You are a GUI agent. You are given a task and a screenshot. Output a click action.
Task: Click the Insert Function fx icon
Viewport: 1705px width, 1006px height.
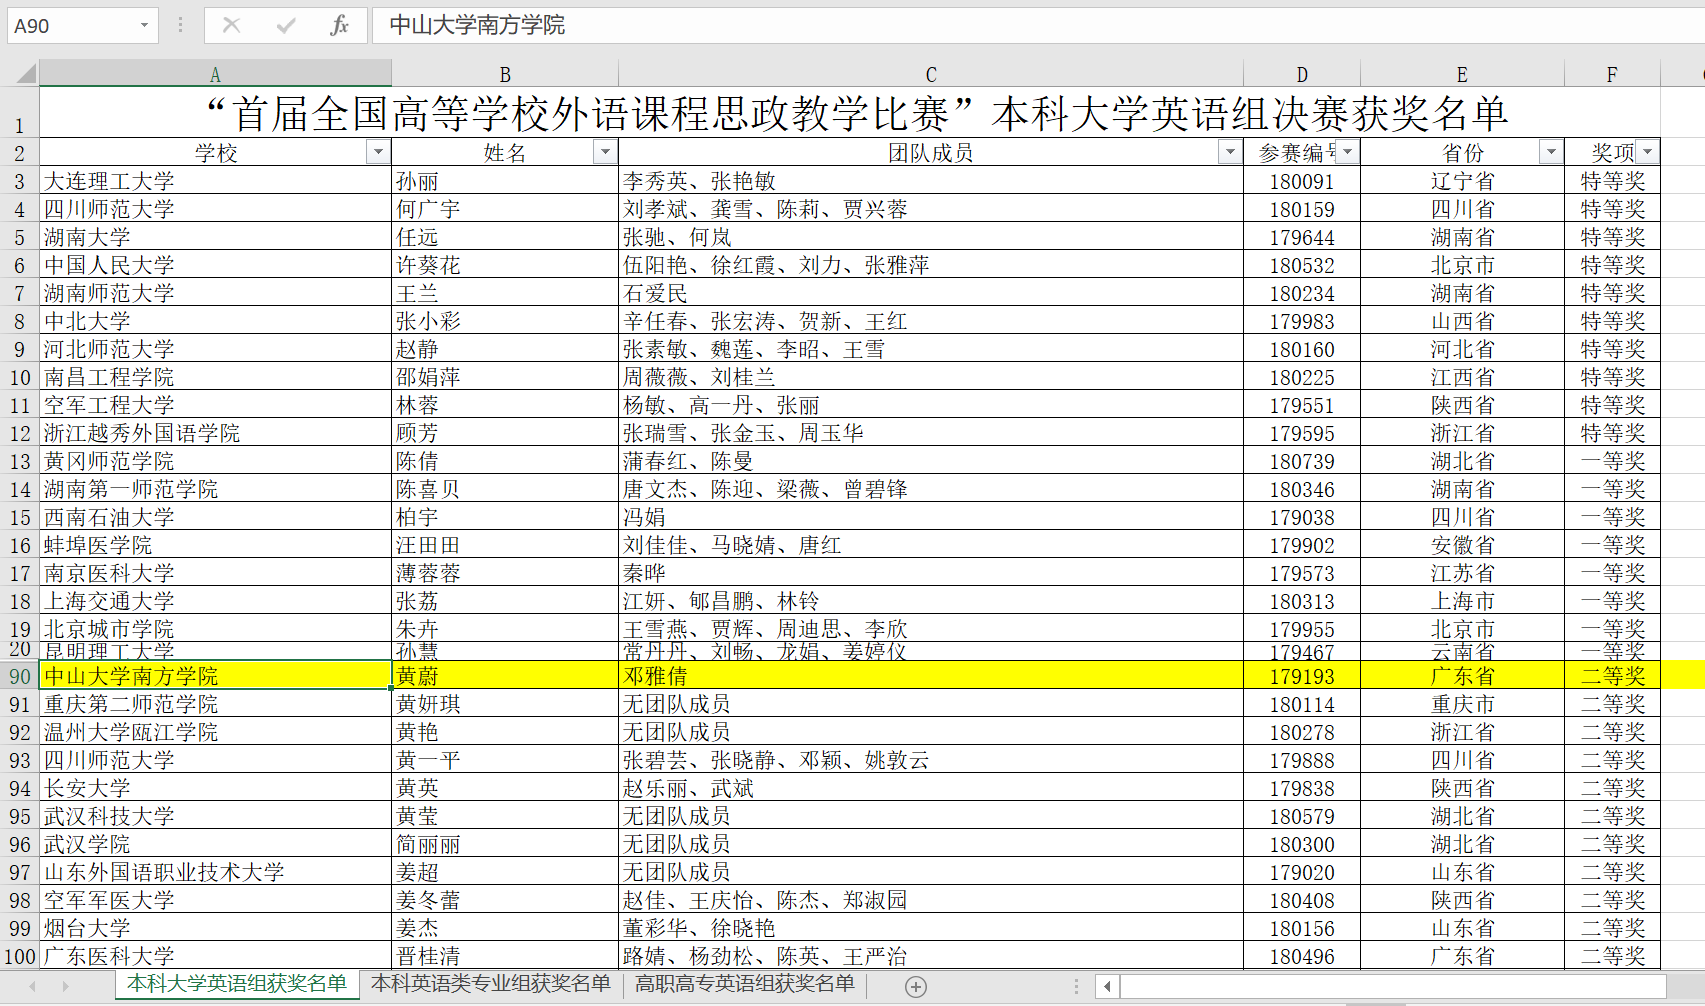click(x=339, y=25)
